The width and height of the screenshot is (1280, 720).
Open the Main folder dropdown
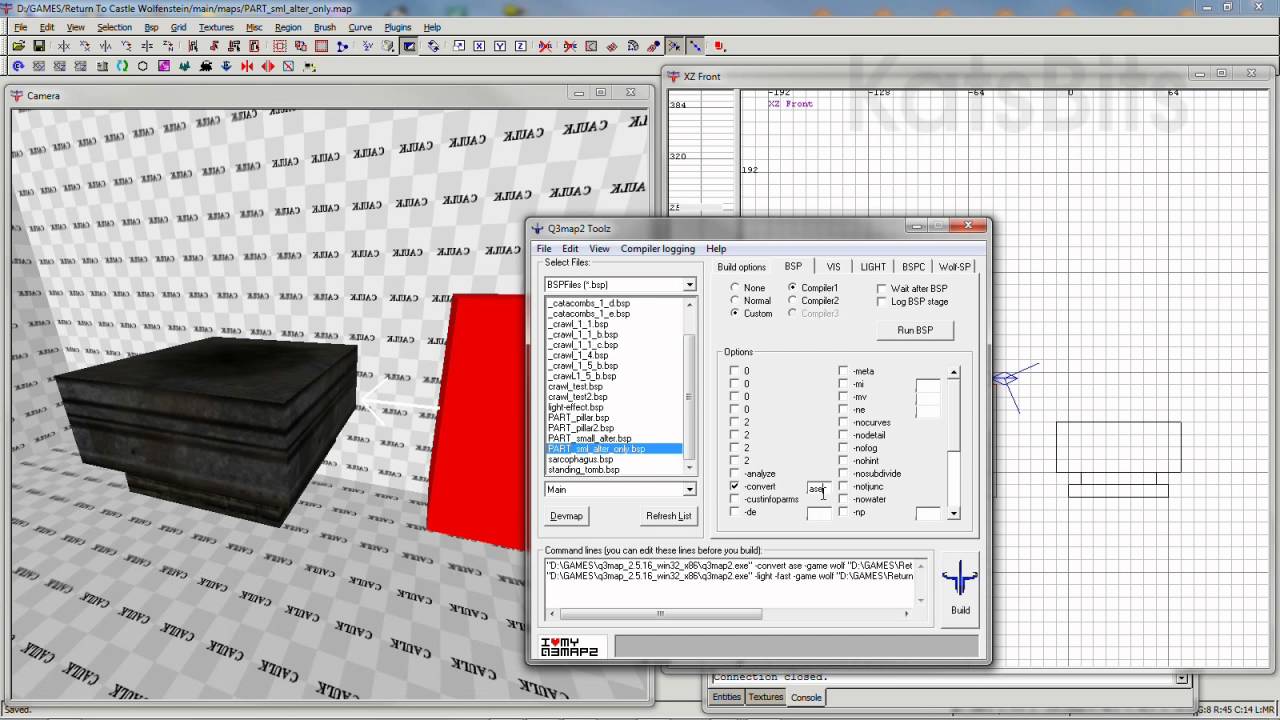(x=689, y=490)
